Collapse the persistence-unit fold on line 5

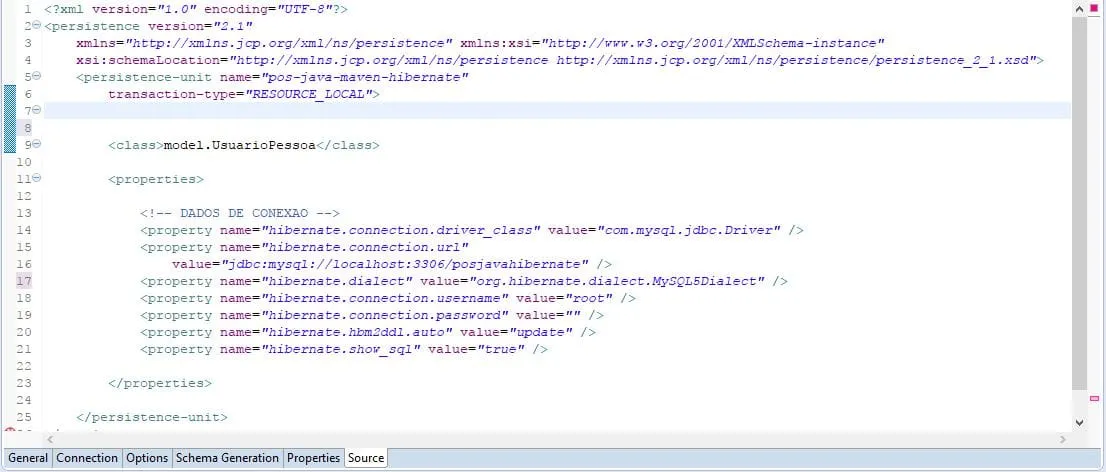37,76
